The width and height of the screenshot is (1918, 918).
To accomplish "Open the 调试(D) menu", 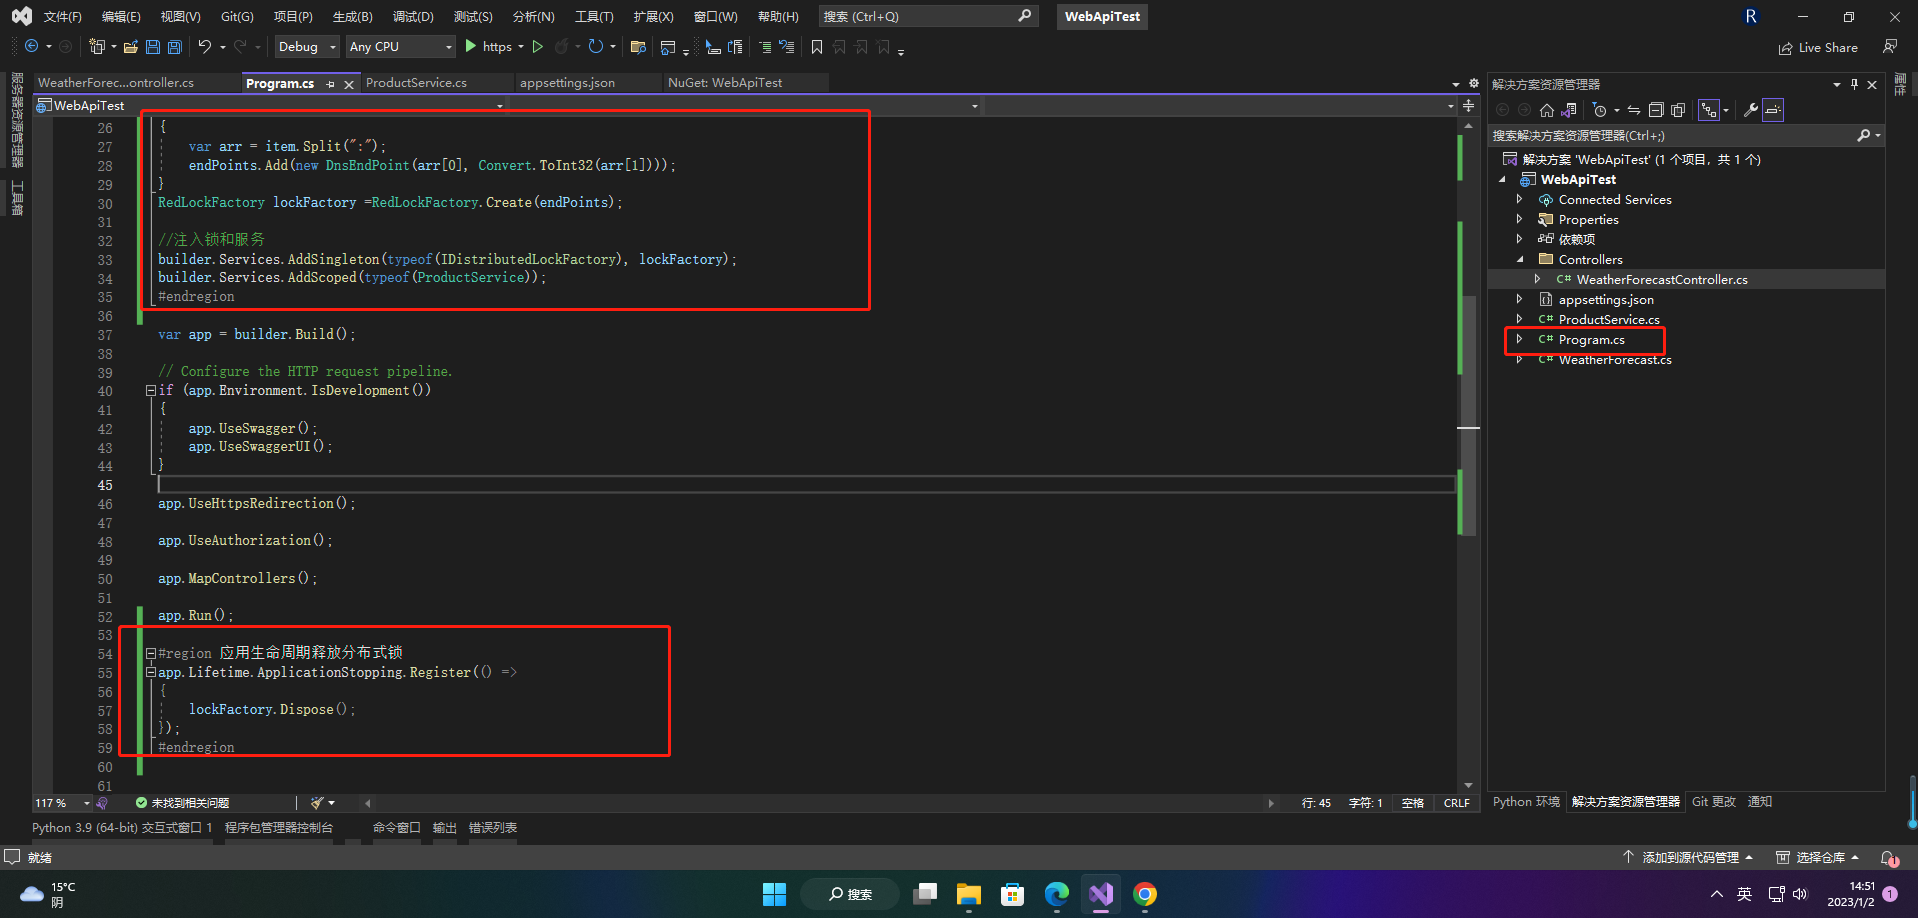I will tap(413, 17).
